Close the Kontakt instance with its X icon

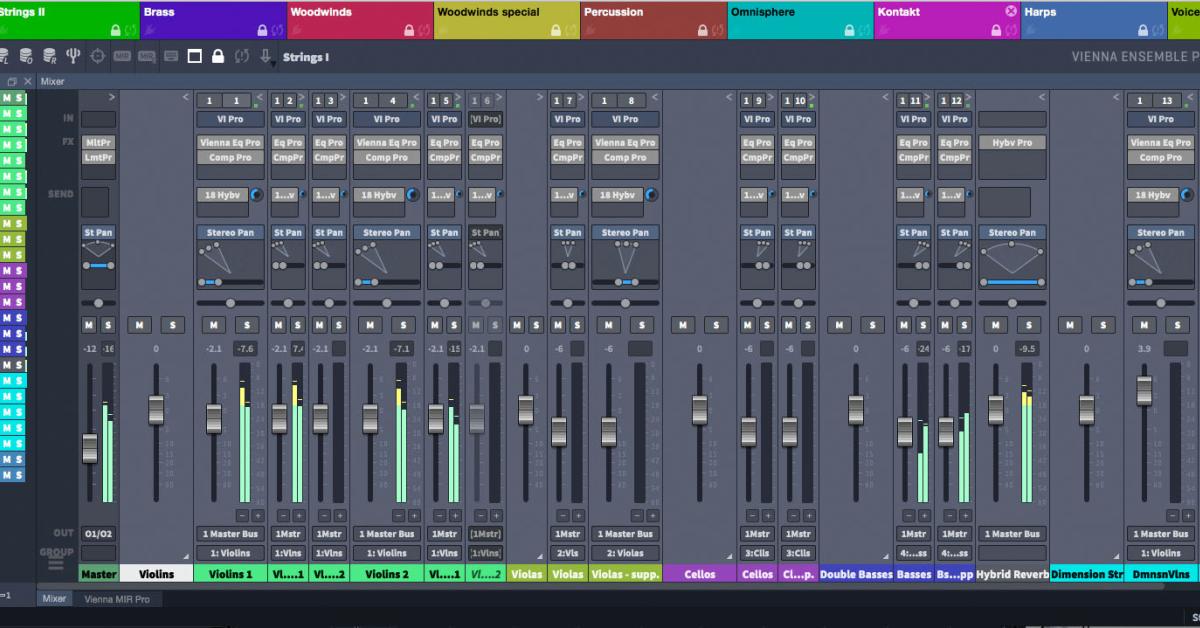coord(1011,11)
